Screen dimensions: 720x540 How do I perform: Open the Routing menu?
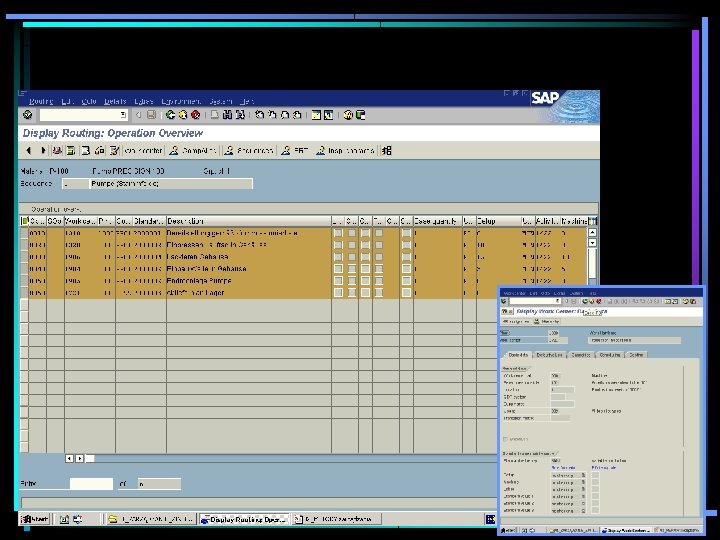41,101
